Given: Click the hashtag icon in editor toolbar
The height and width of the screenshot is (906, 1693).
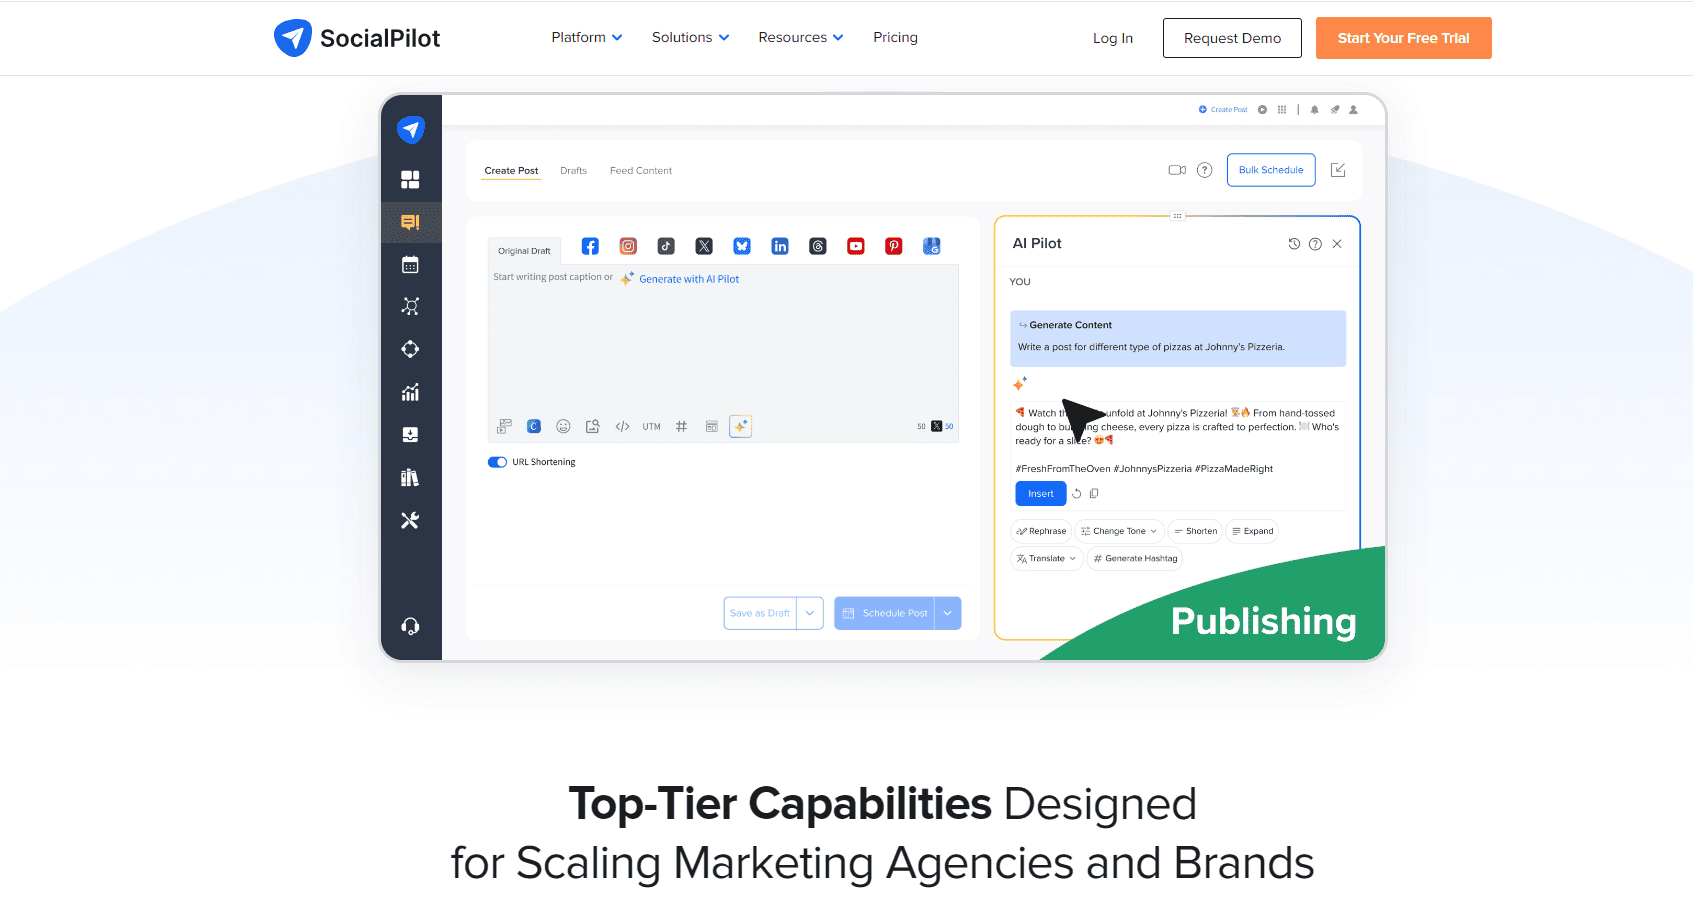Looking at the screenshot, I should 681,426.
